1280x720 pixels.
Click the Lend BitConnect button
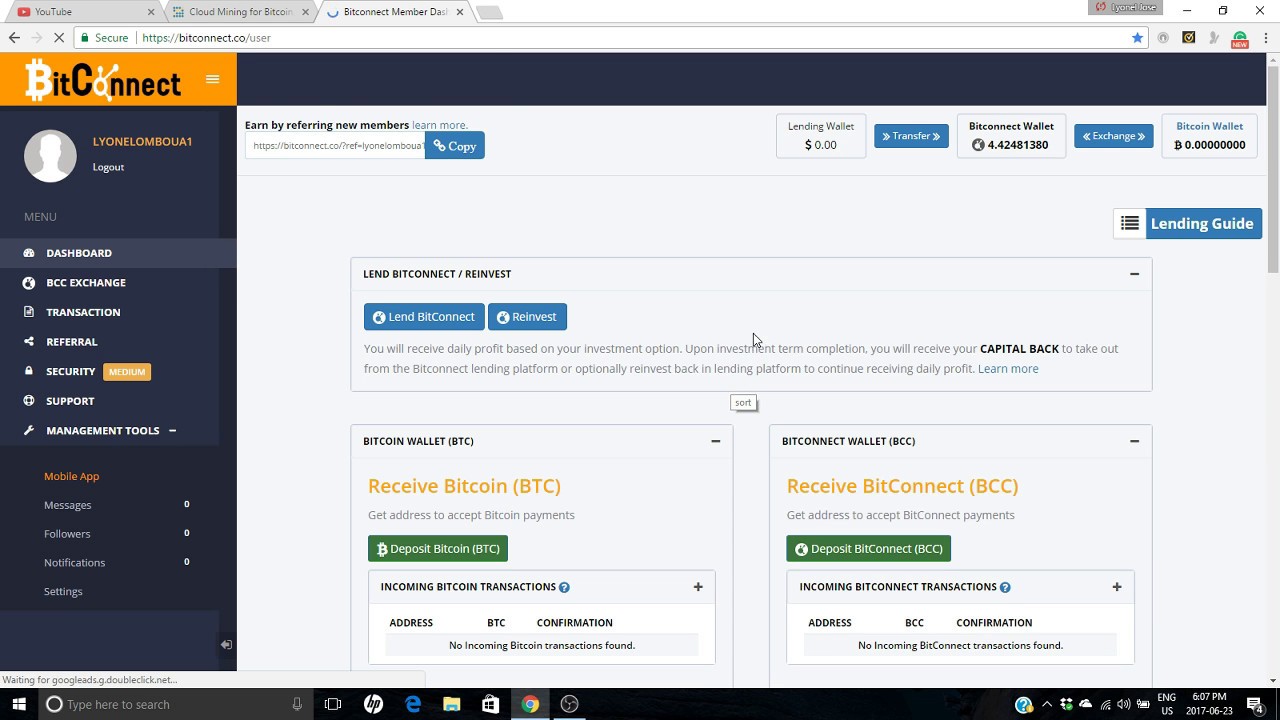tap(424, 317)
